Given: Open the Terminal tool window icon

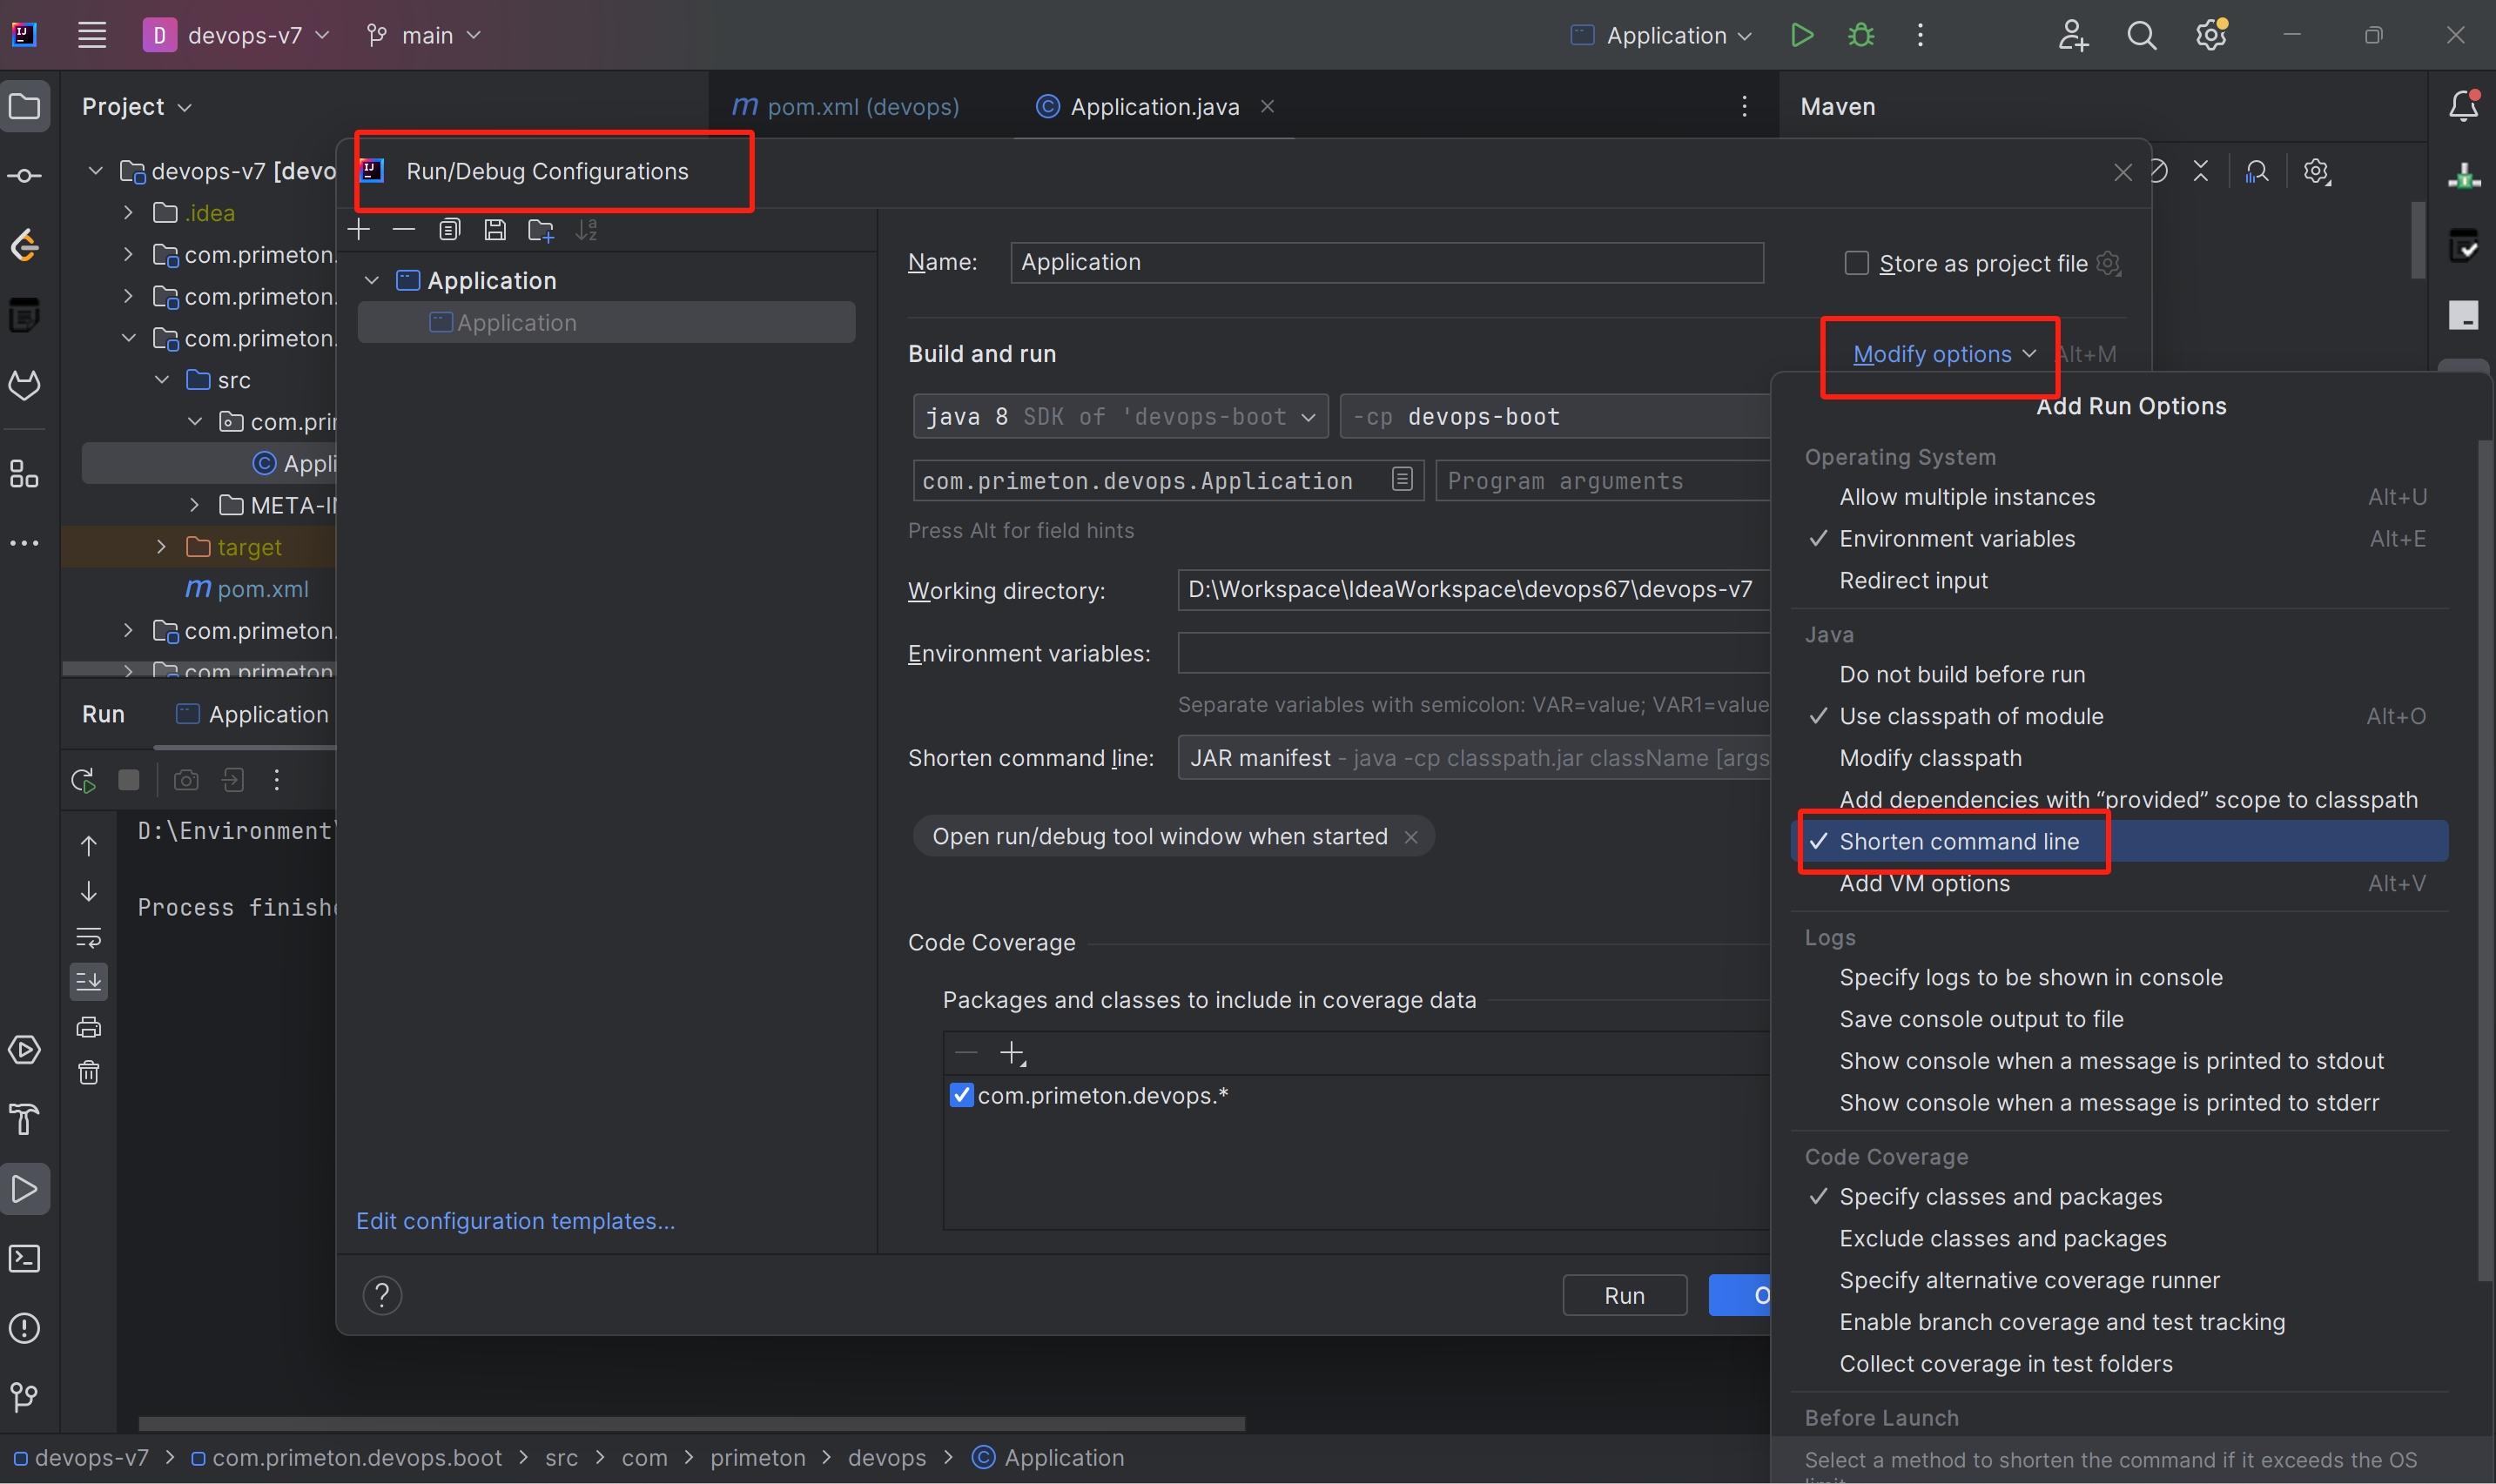Looking at the screenshot, I should 24,1258.
